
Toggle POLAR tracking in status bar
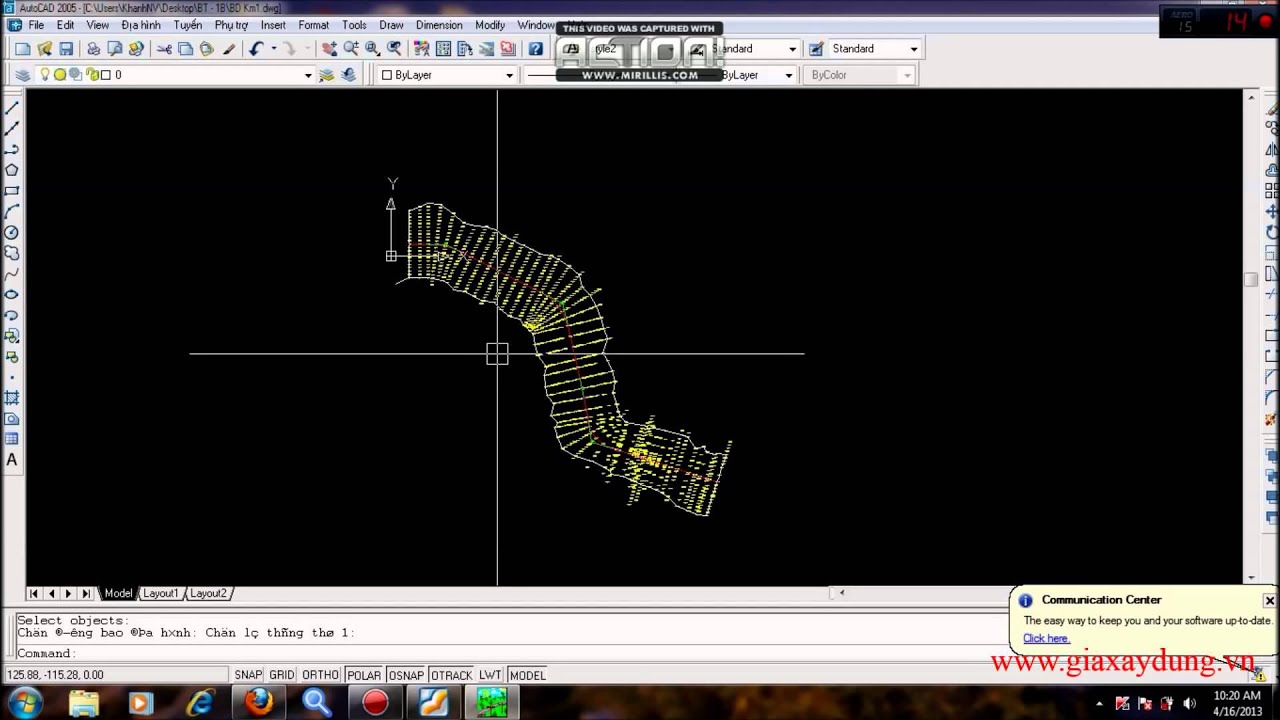click(364, 675)
